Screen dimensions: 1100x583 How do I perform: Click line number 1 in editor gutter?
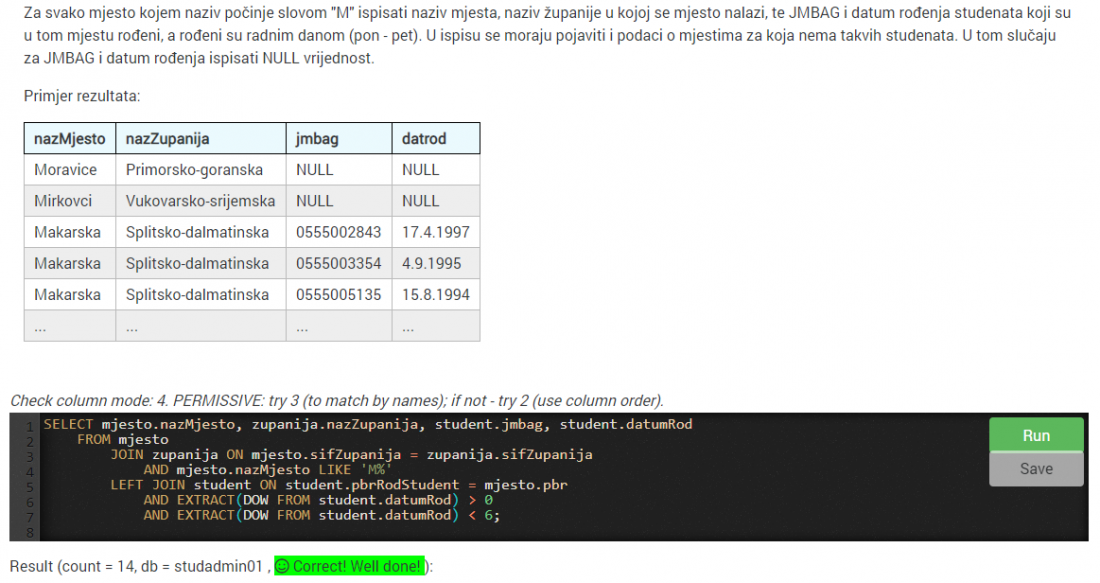click(29, 427)
